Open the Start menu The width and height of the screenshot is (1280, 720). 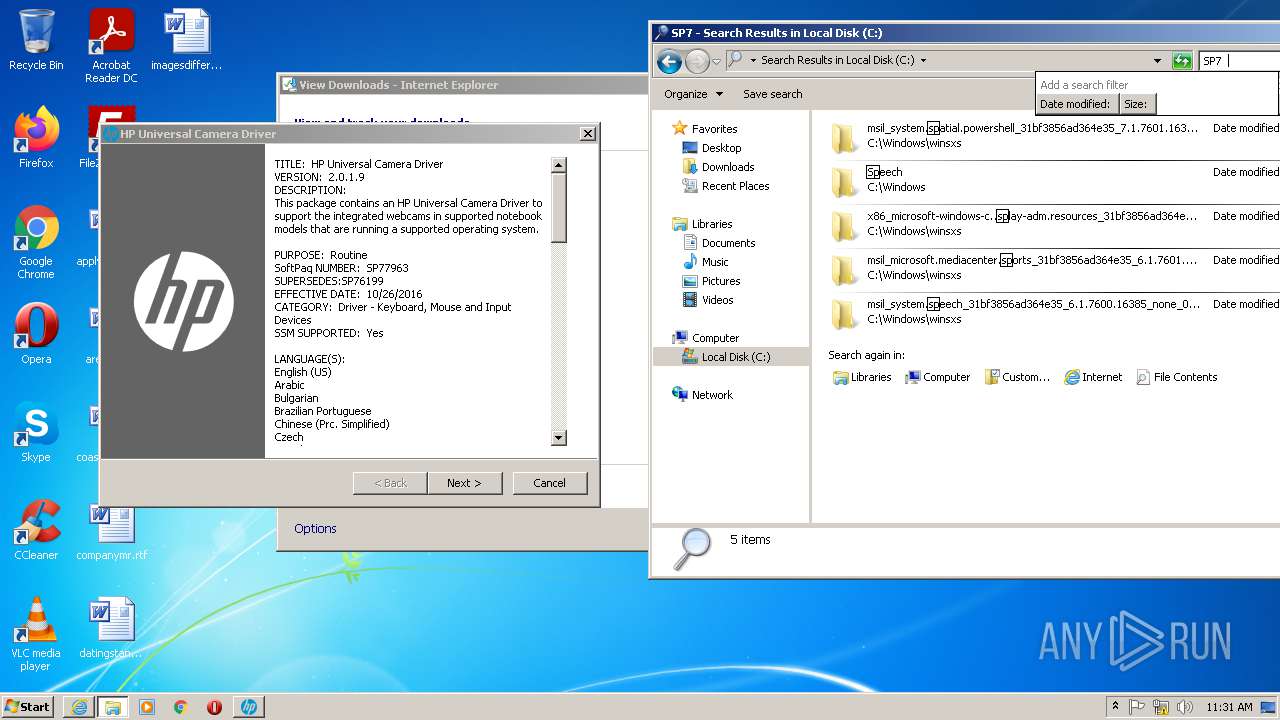(28, 706)
